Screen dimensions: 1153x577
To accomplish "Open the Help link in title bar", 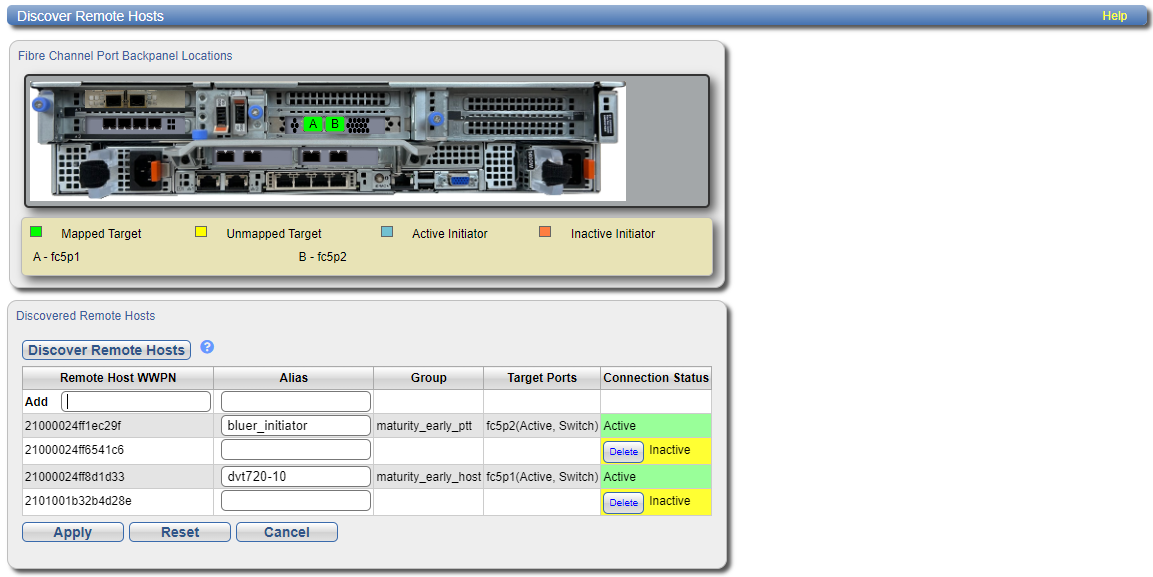I will 1114,16.
